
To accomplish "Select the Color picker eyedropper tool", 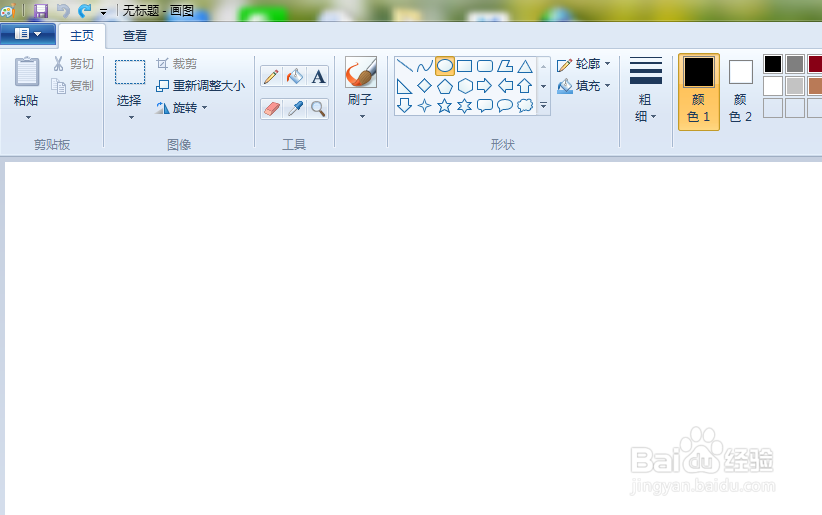I will pyautogui.click(x=295, y=109).
